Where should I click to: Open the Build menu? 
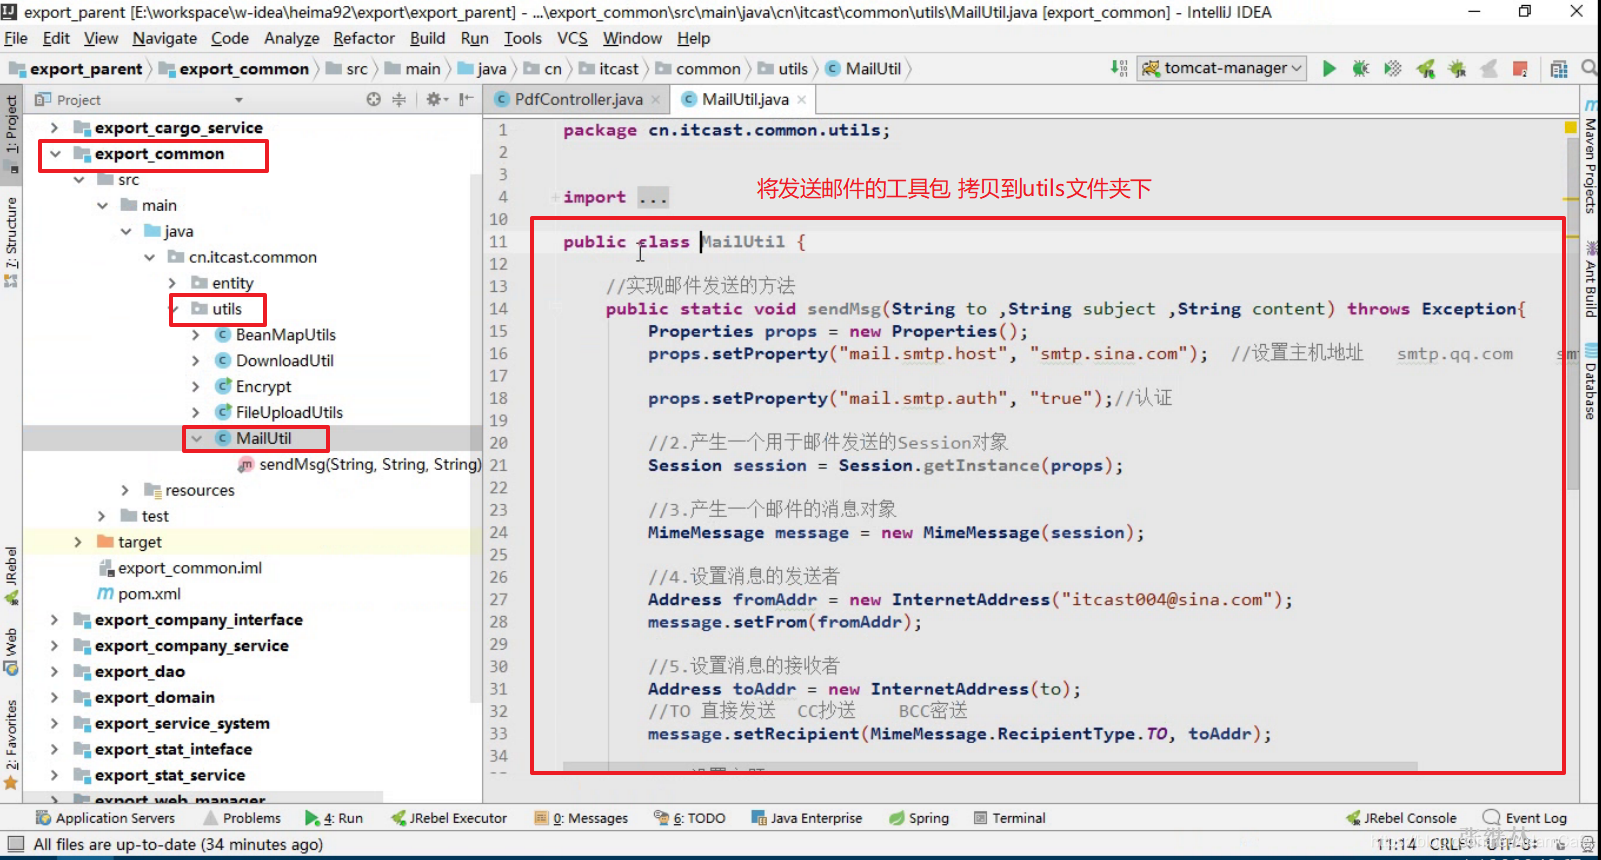[x=427, y=38]
